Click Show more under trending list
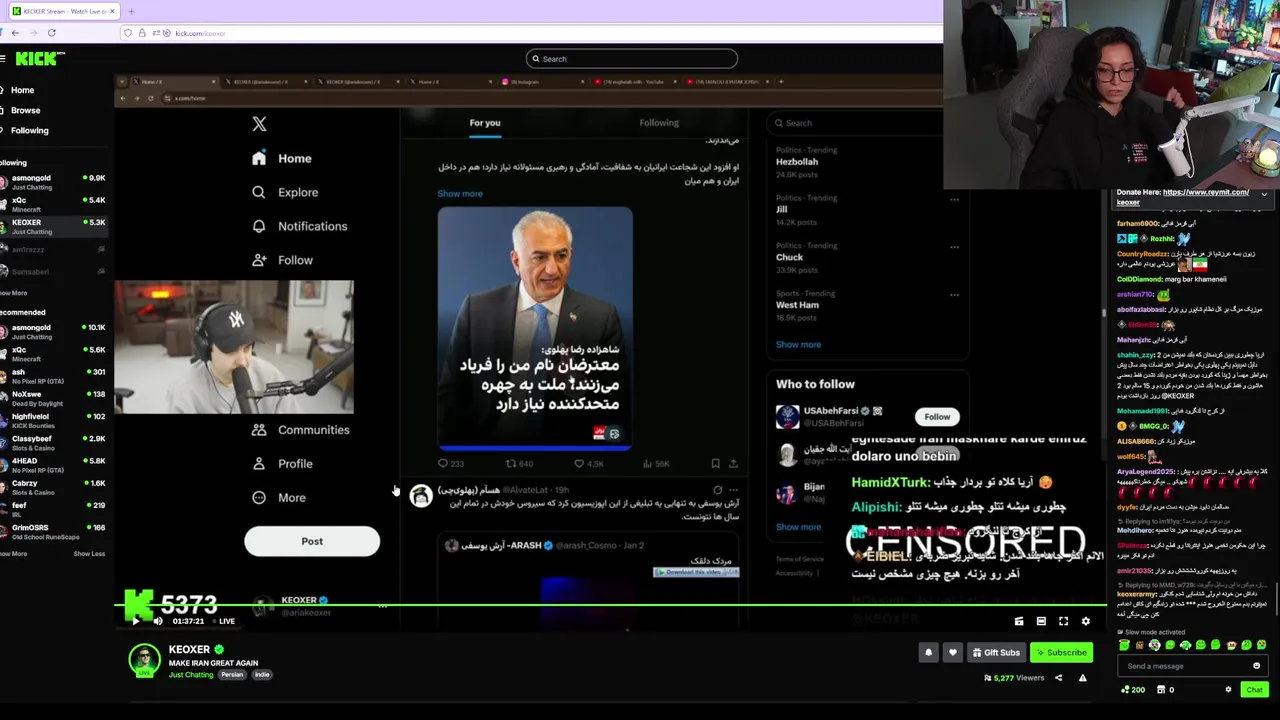Viewport: 1280px width, 720px height. (798, 345)
